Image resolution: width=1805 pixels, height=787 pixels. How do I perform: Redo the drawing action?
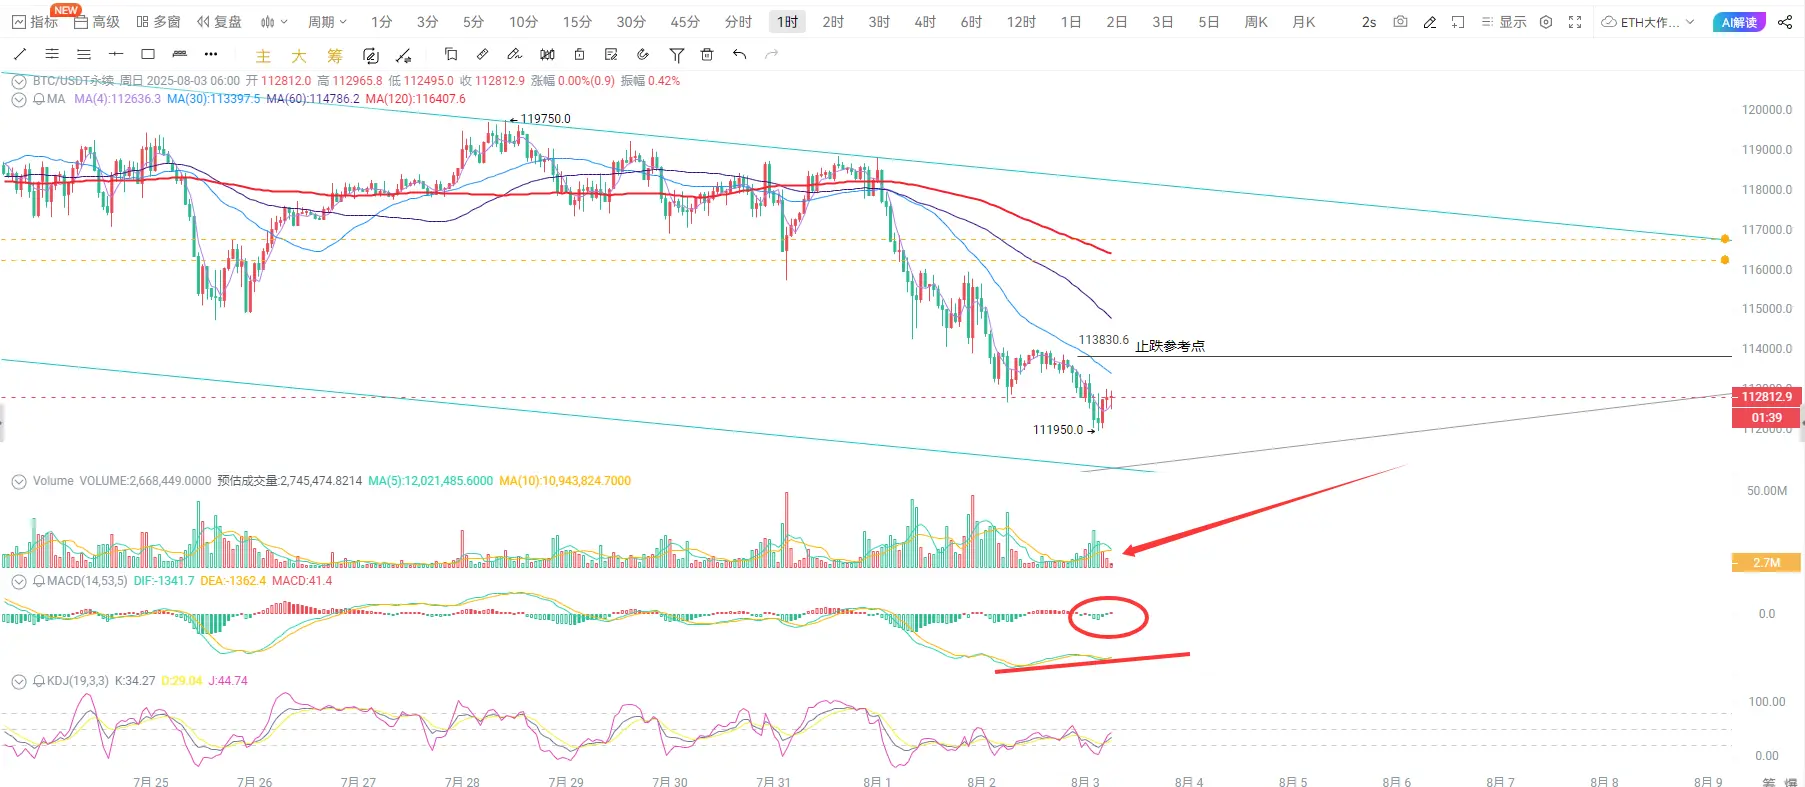[771, 55]
